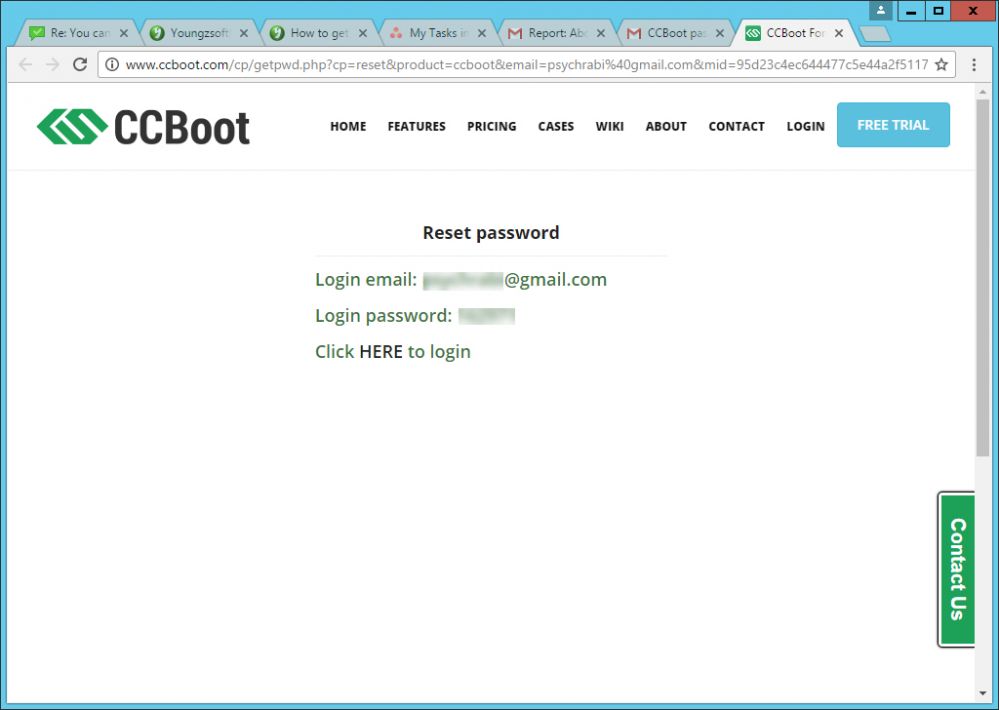Image resolution: width=999 pixels, height=710 pixels.
Task: Go forward with the browser forward arrow
Action: pyautogui.click(x=52, y=64)
